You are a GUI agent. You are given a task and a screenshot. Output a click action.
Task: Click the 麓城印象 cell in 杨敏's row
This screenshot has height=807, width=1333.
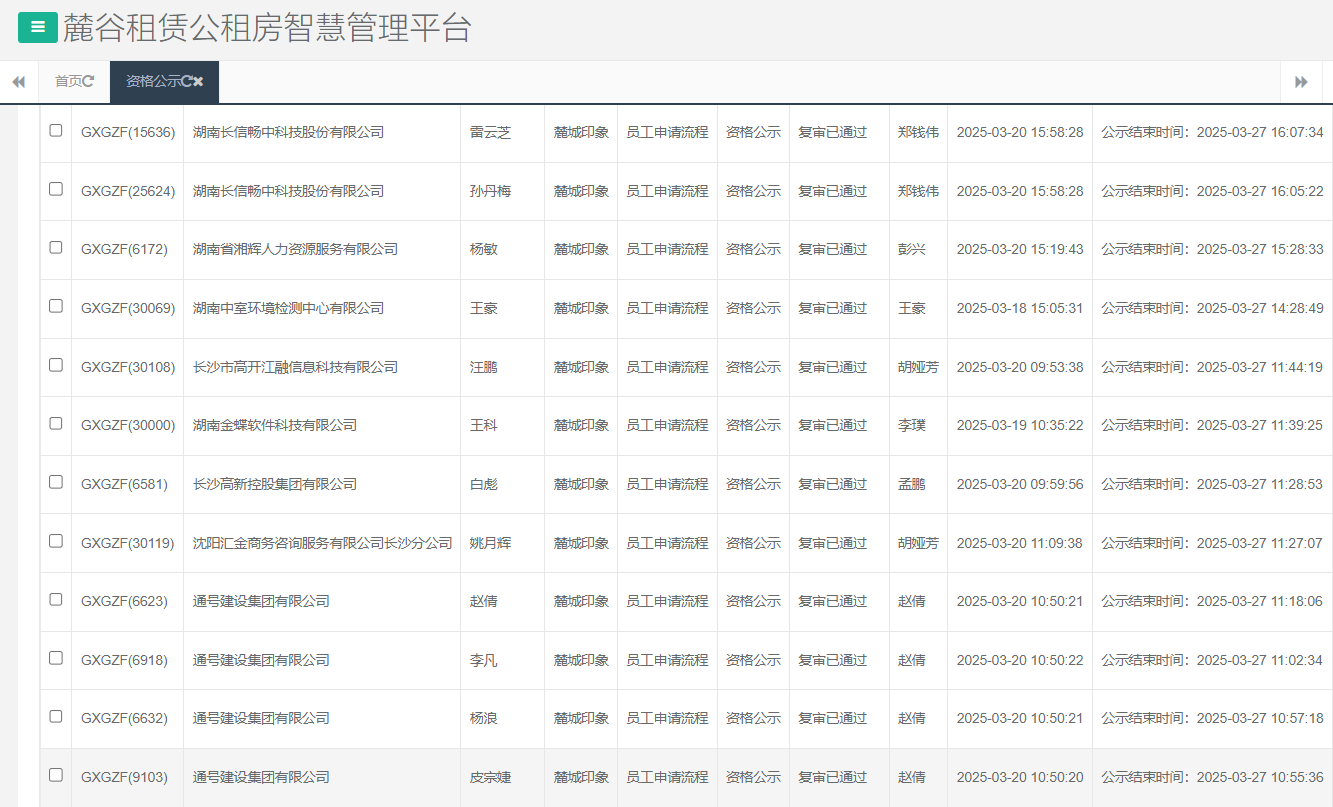pos(581,249)
